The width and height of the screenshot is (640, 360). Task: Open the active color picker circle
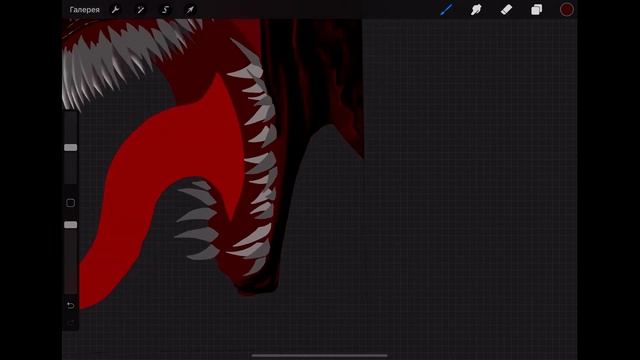[567, 10]
